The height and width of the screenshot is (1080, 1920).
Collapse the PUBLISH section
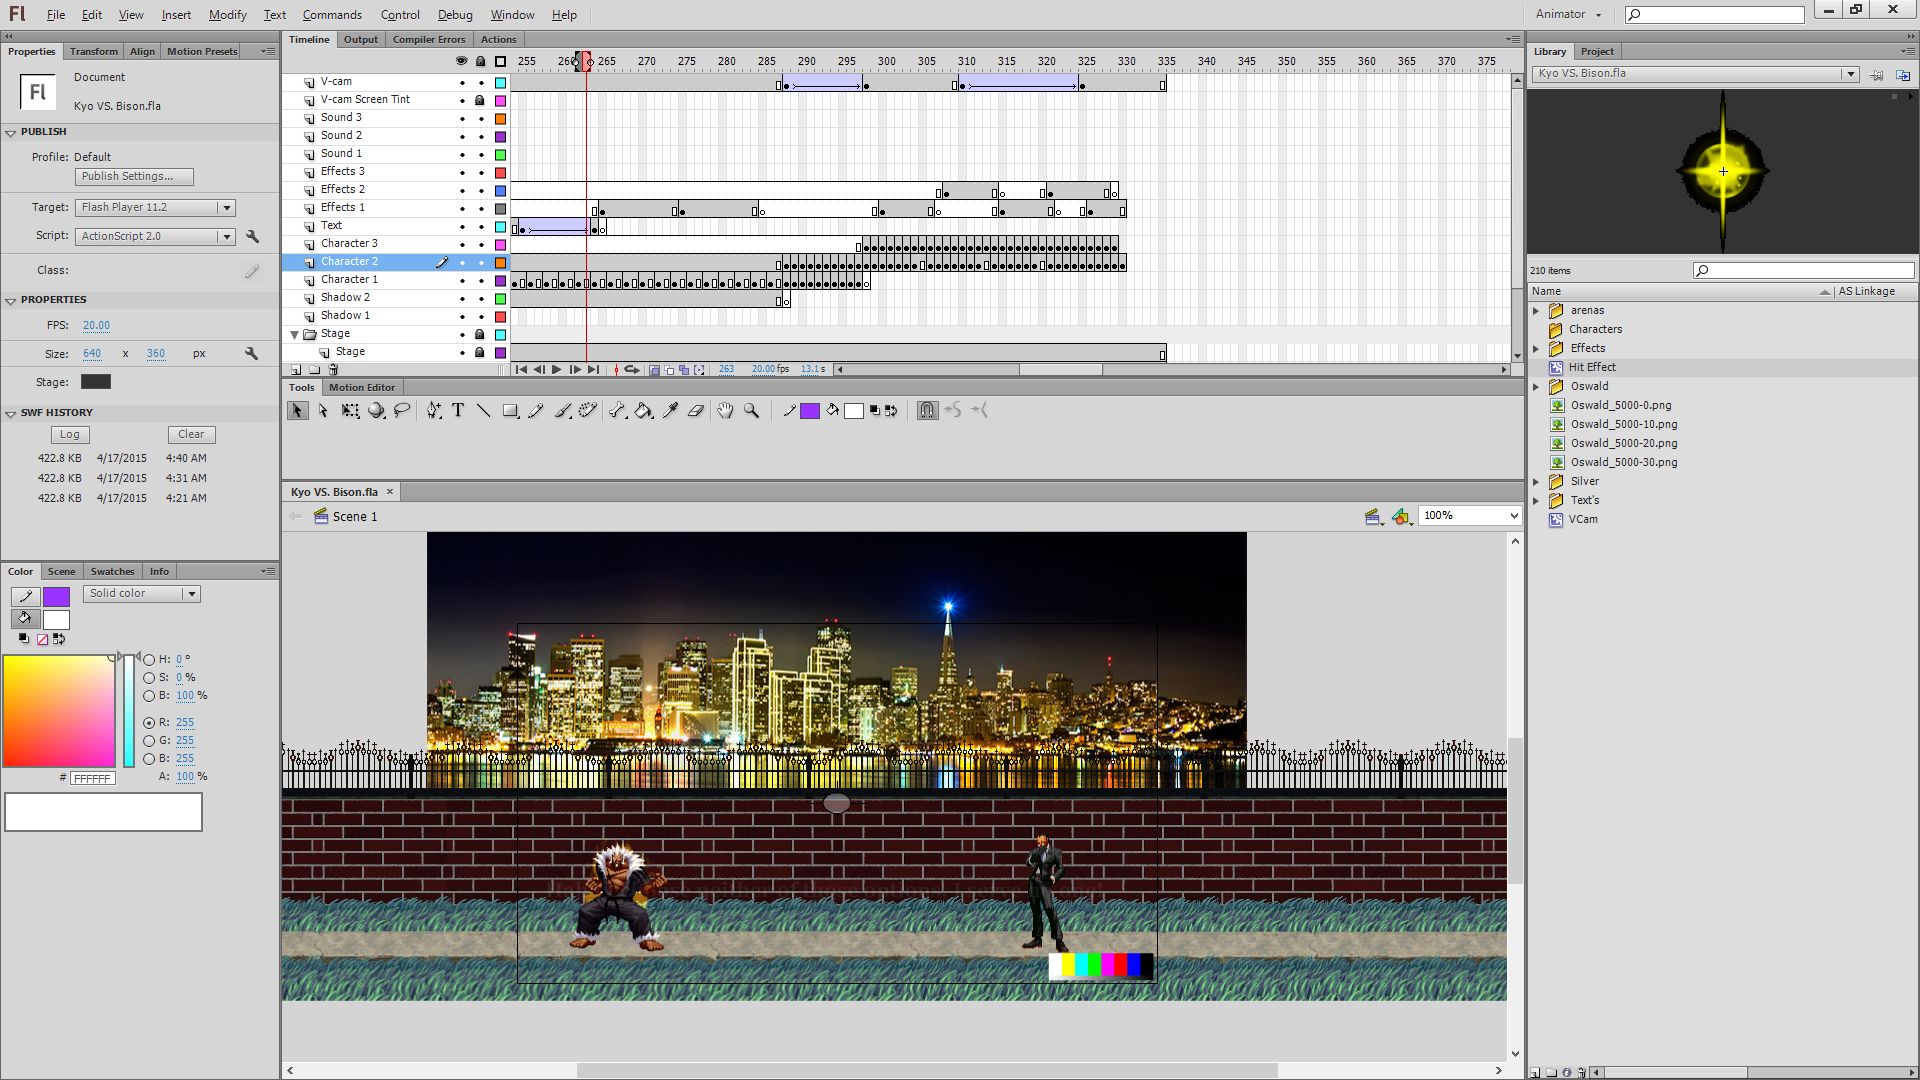(x=10, y=132)
